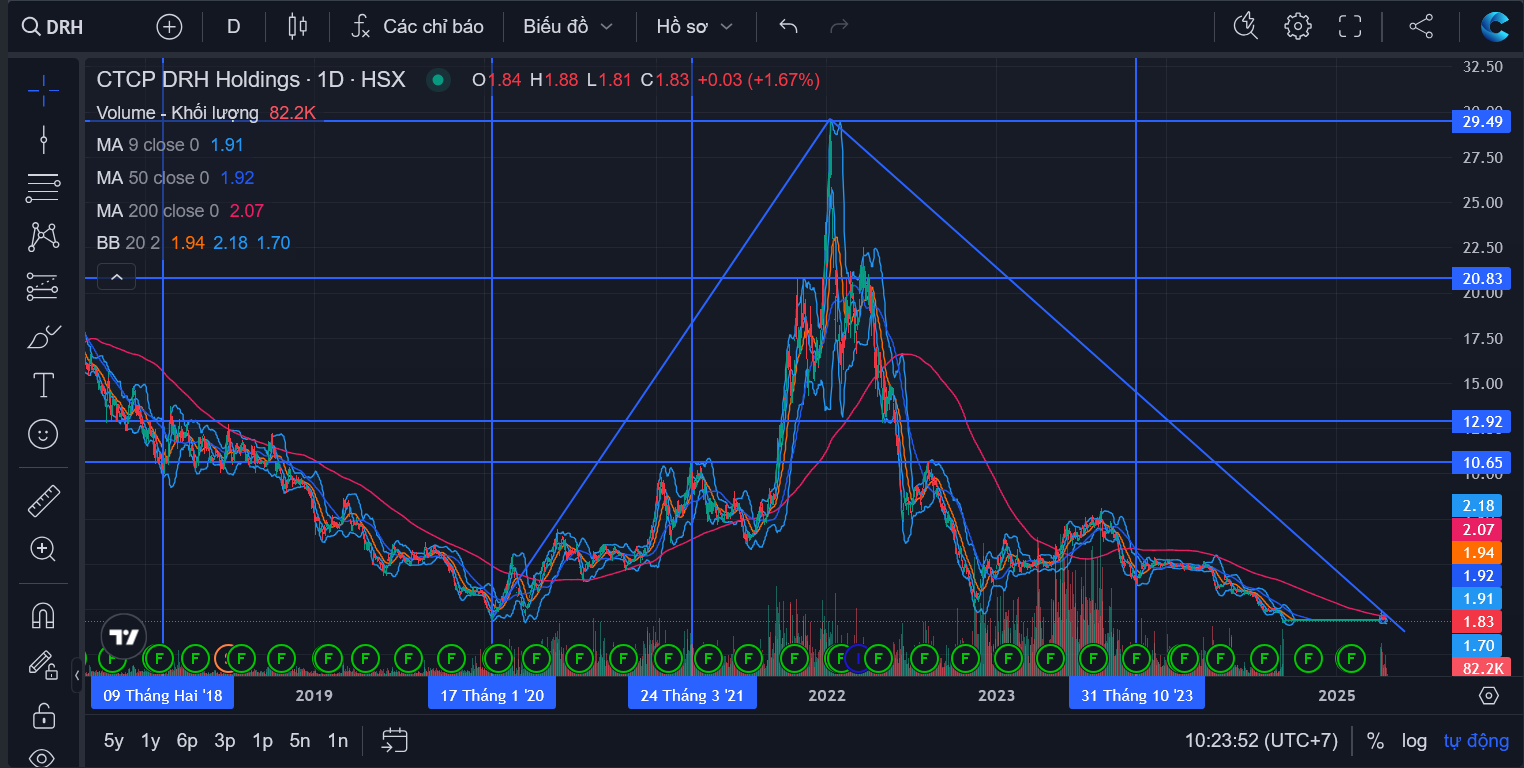Image resolution: width=1524 pixels, height=768 pixels.
Task: Undo the last chart action
Action: point(788,27)
